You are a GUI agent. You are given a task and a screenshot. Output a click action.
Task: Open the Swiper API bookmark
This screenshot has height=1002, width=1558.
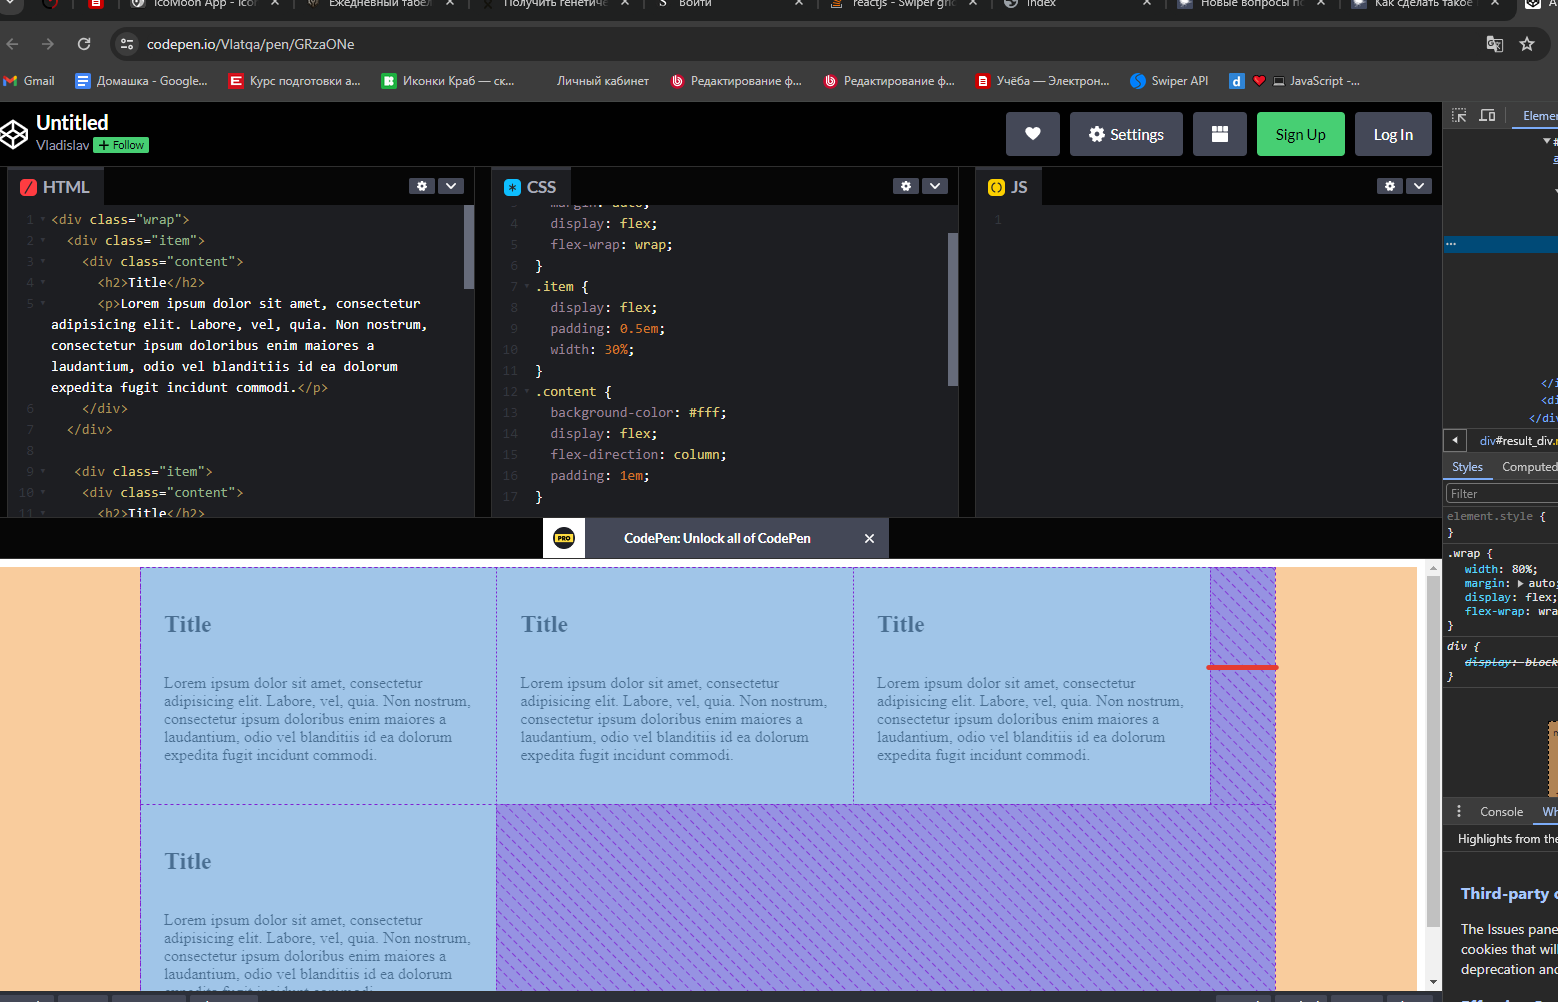coord(1169,81)
